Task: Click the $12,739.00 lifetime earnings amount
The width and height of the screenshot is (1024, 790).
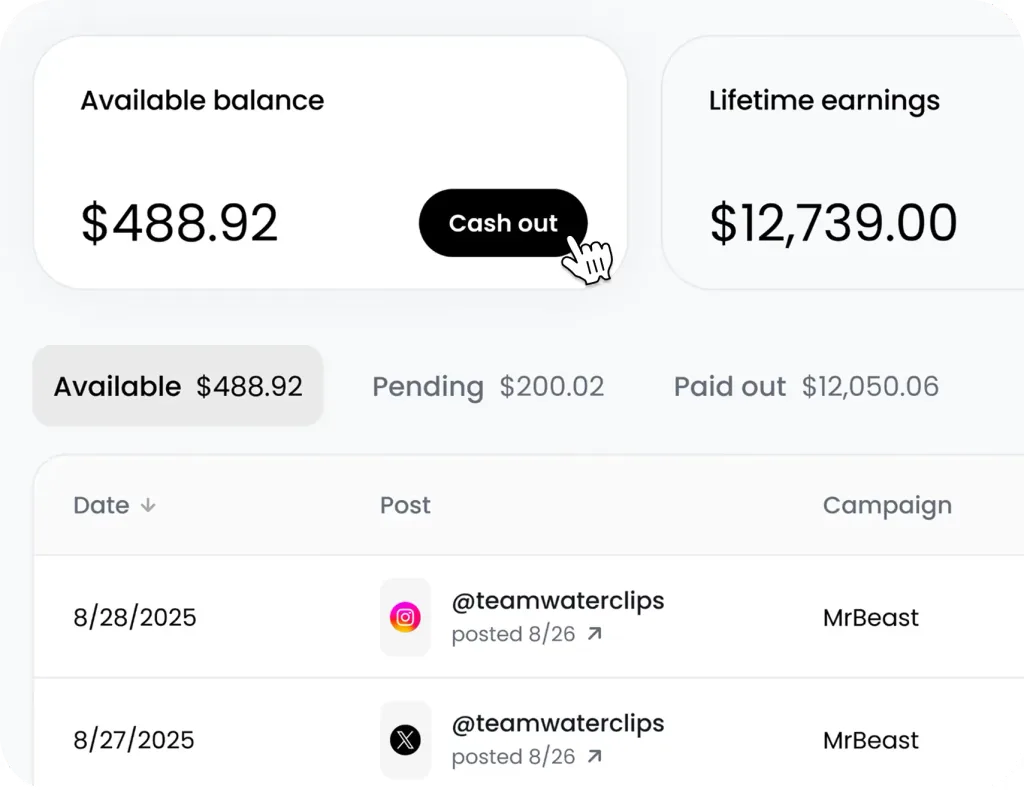Action: [x=833, y=223]
